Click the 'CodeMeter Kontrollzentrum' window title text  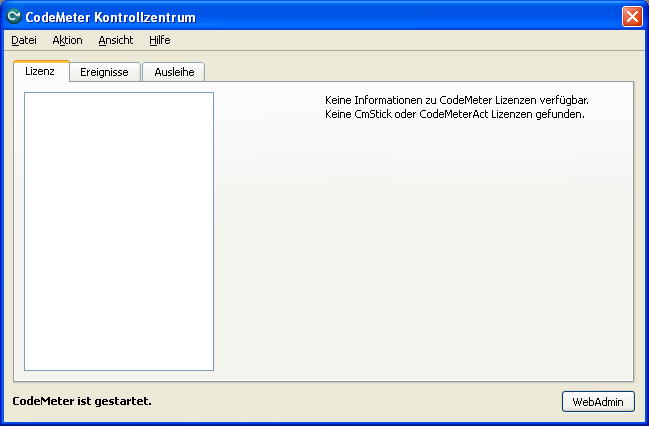click(x=110, y=17)
